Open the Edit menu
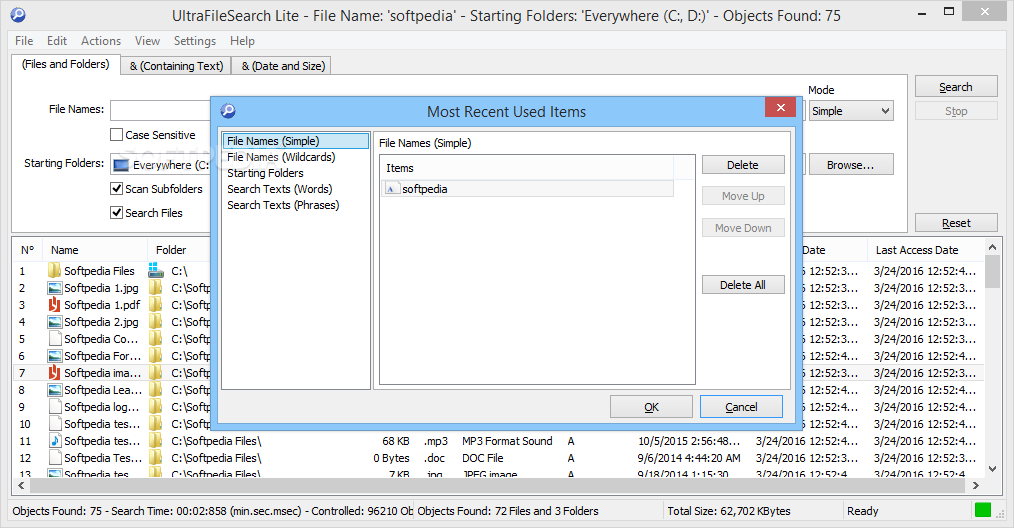 (57, 41)
